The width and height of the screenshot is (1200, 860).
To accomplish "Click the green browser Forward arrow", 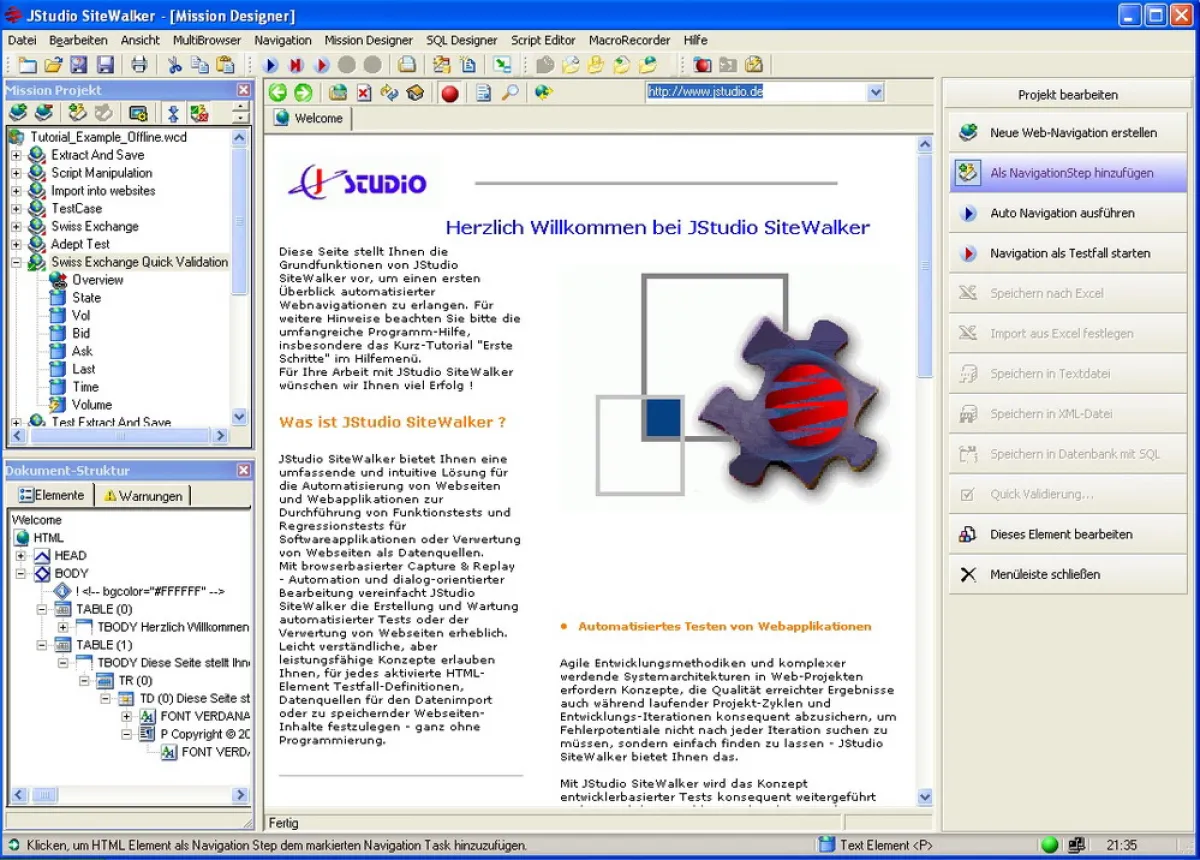I will point(302,93).
